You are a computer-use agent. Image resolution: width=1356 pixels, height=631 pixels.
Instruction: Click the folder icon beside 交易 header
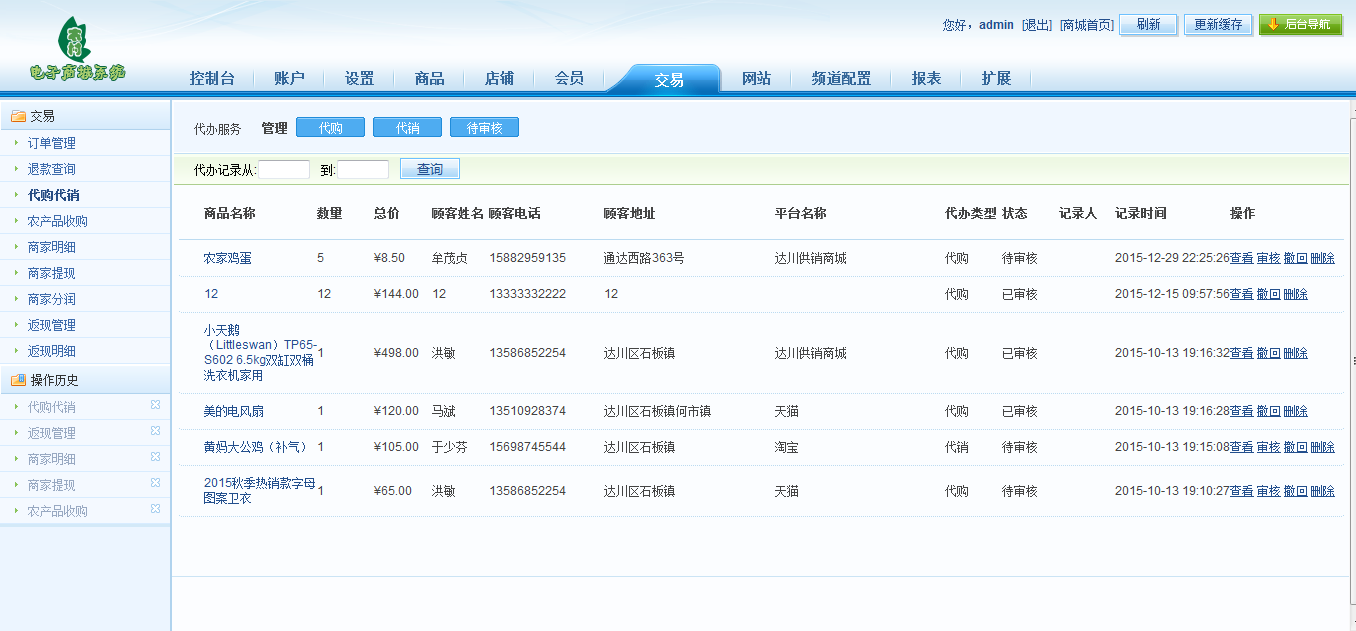17,116
